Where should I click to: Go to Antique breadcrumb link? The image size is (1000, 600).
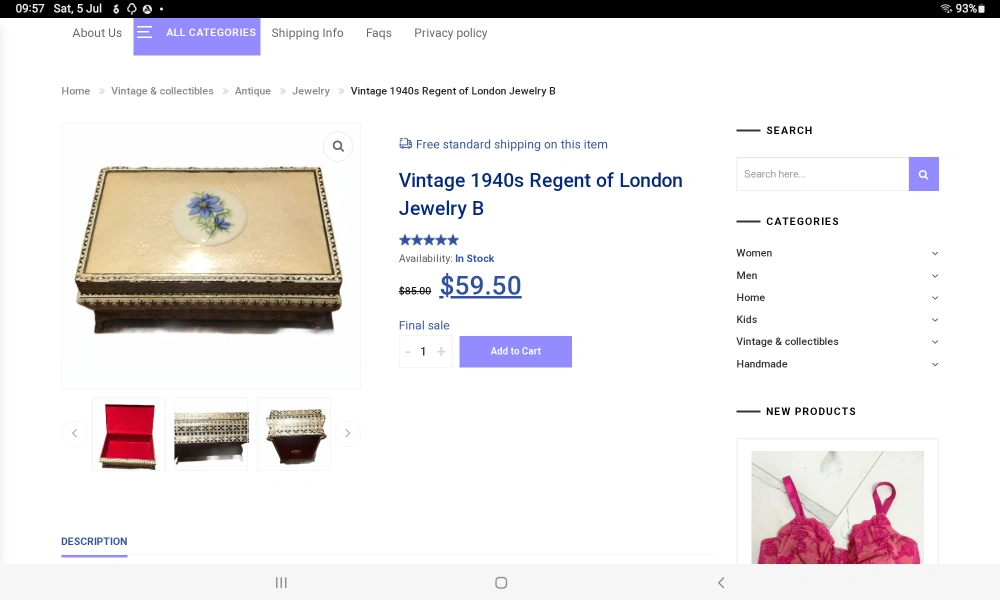[x=253, y=91]
